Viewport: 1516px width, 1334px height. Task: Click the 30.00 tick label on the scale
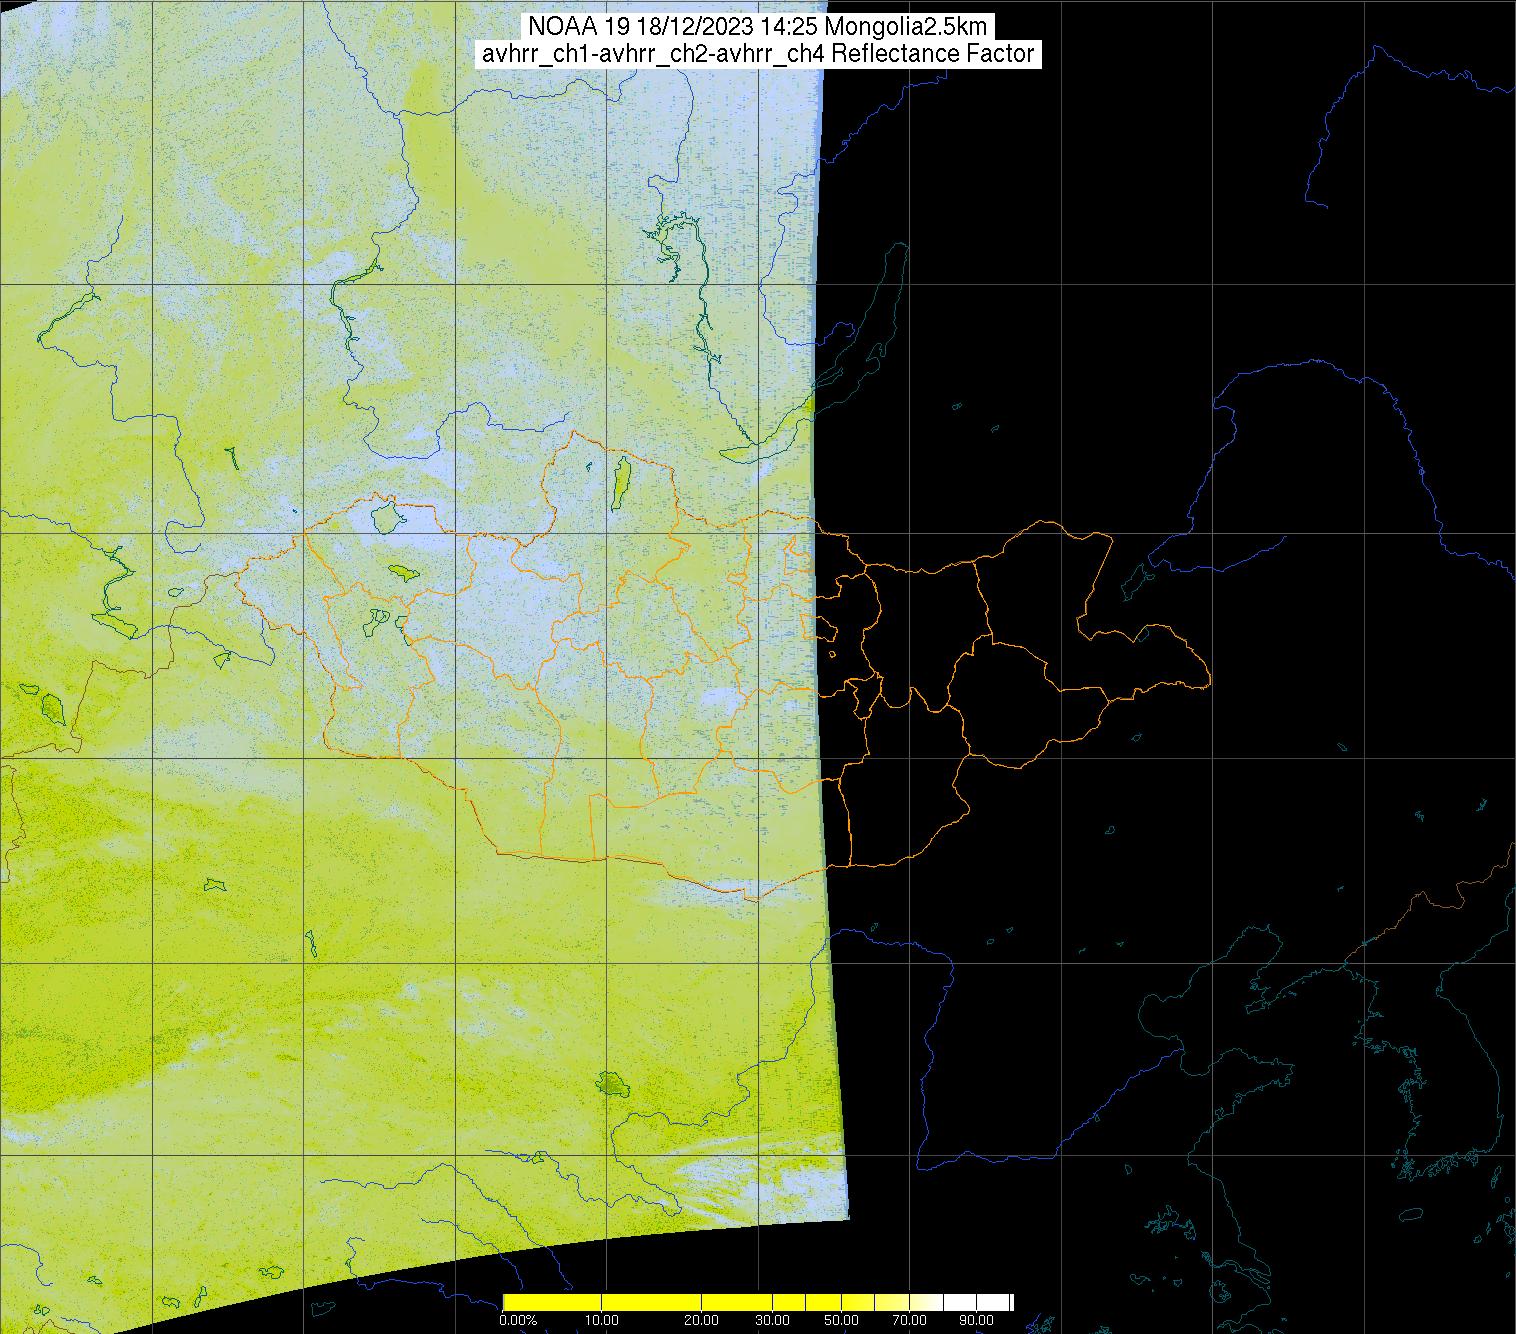pos(771,1320)
